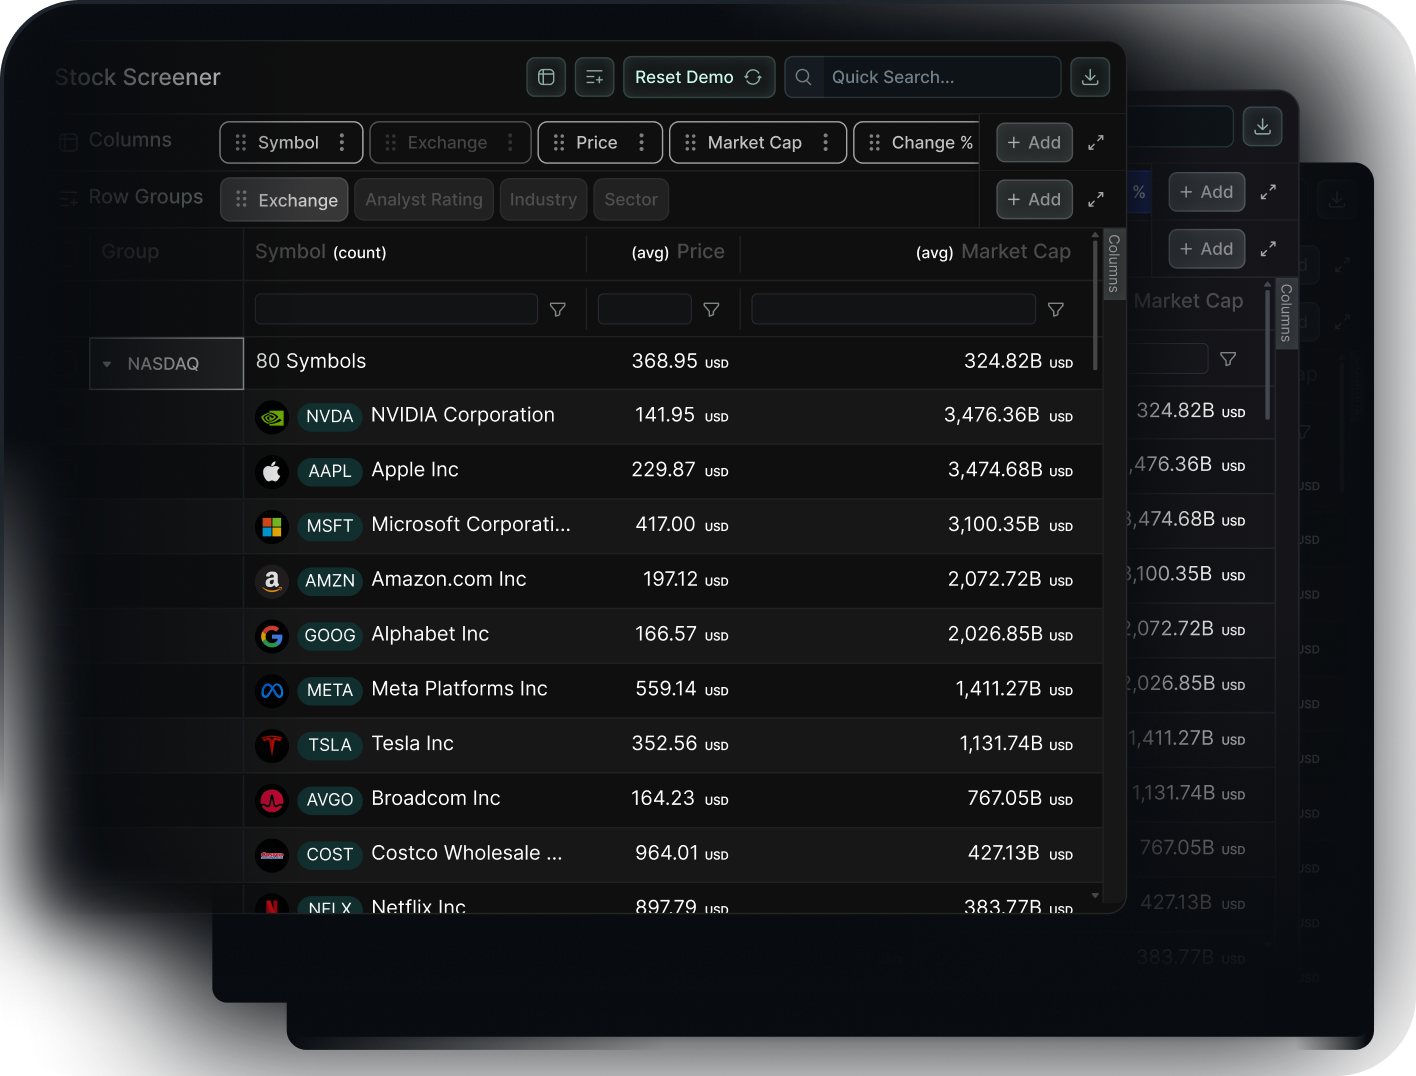This screenshot has width=1416, height=1076.
Task: Click the 80 Symbols summary cell
Action: (x=311, y=361)
